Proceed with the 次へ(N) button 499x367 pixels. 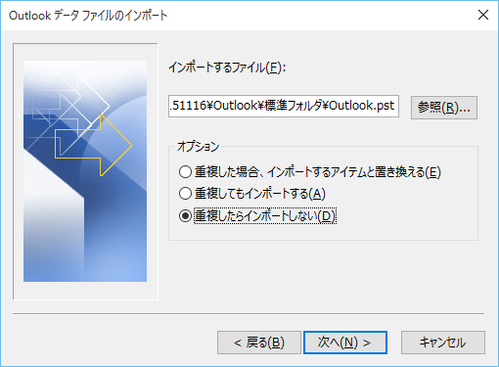pos(345,342)
